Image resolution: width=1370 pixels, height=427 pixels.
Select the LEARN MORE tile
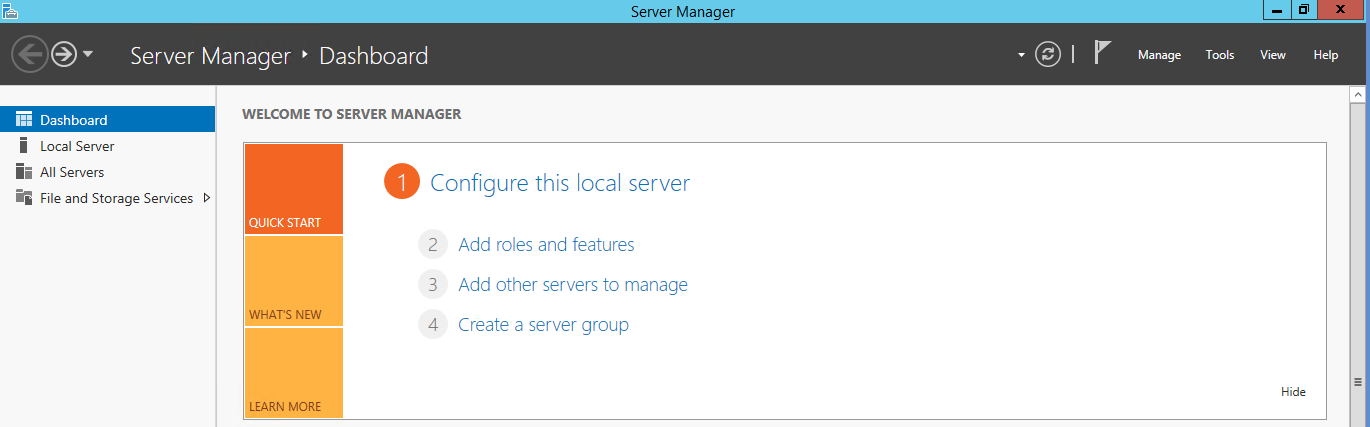[x=293, y=373]
